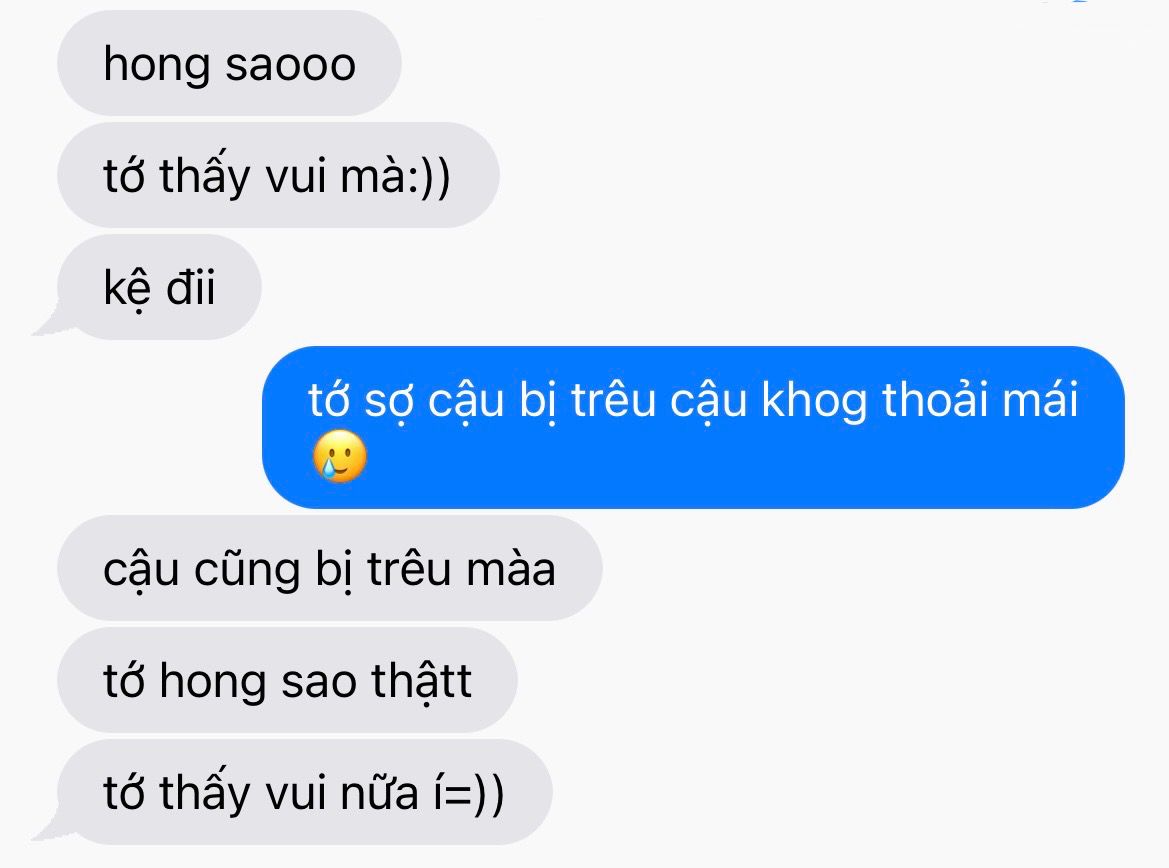The width and height of the screenshot is (1169, 868).
Task: Click the blue sent message bubble
Action: tap(693, 427)
